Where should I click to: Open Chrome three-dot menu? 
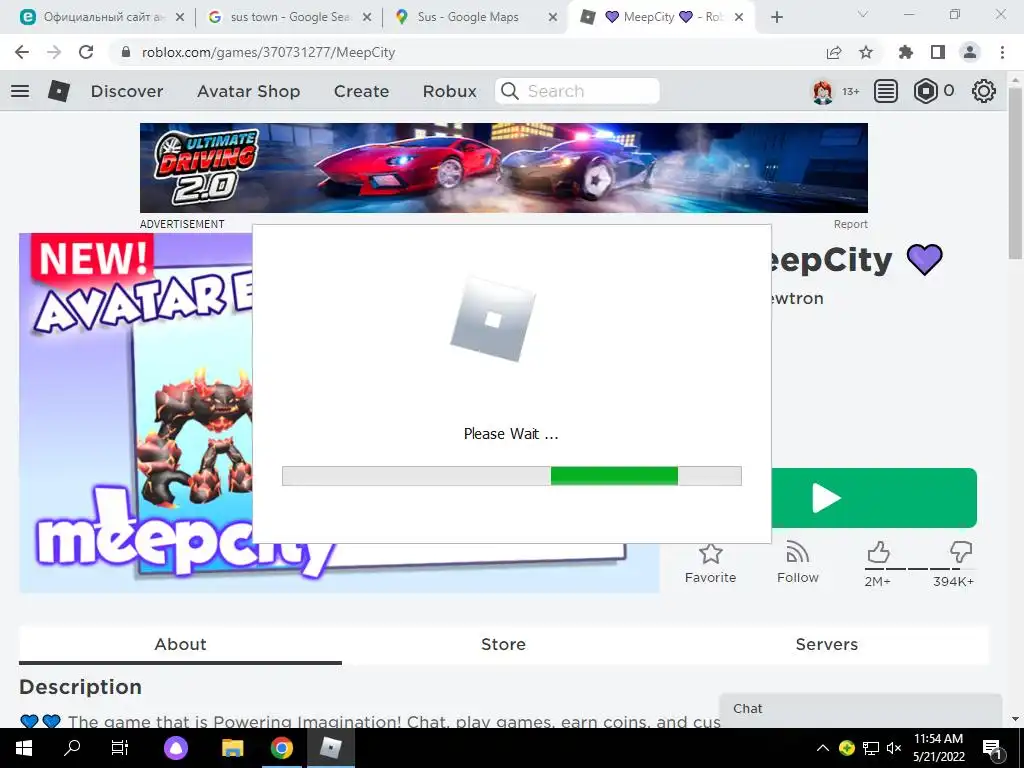1002,52
